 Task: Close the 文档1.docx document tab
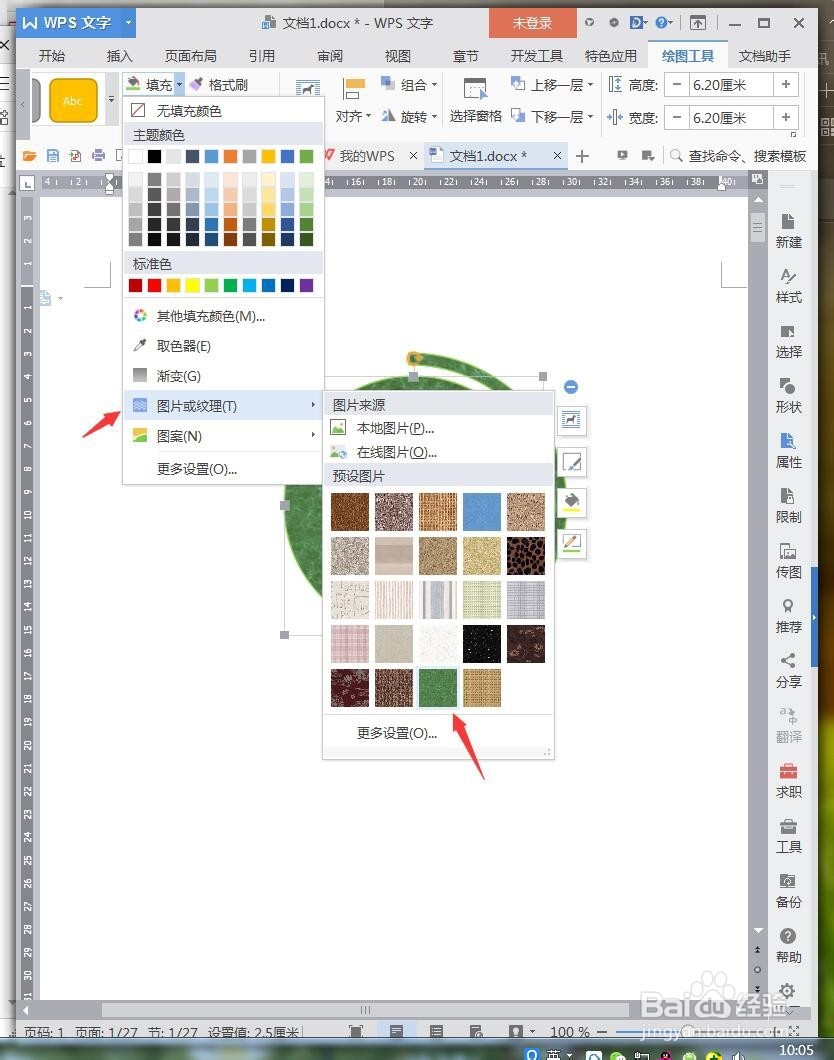pyautogui.click(x=557, y=155)
